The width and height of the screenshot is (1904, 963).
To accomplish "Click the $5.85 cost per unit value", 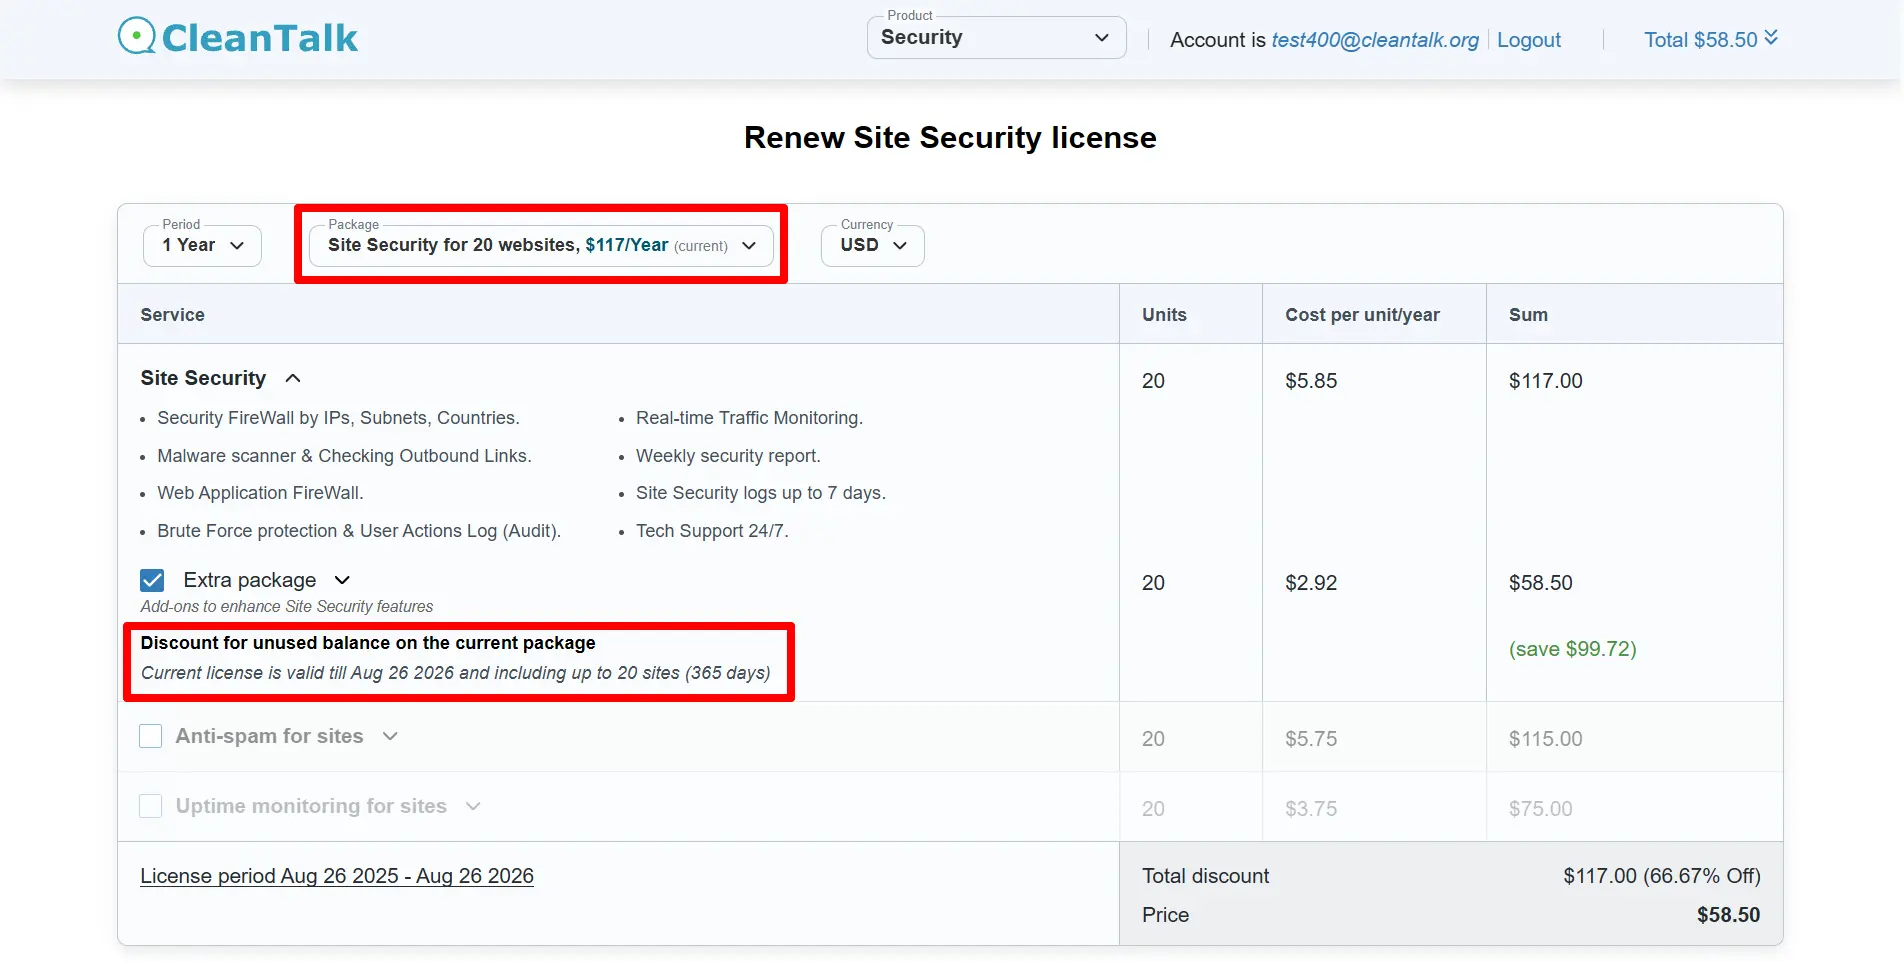I will pyautogui.click(x=1311, y=381).
